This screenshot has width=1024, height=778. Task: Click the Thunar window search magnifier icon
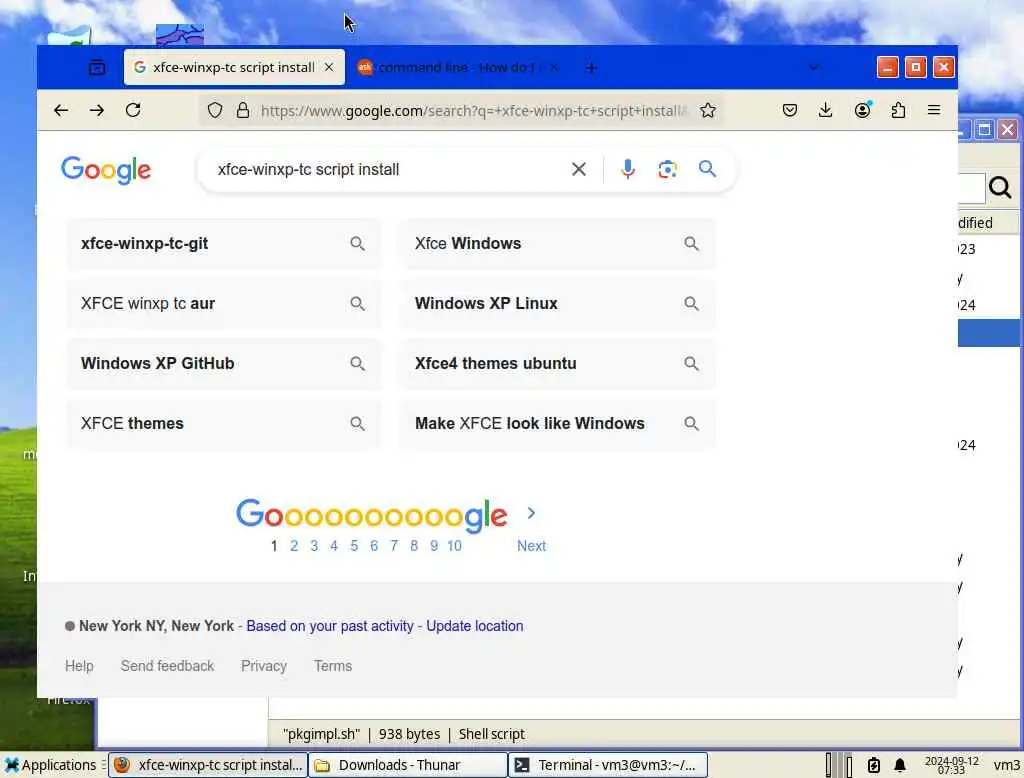pyautogui.click(x=1000, y=187)
